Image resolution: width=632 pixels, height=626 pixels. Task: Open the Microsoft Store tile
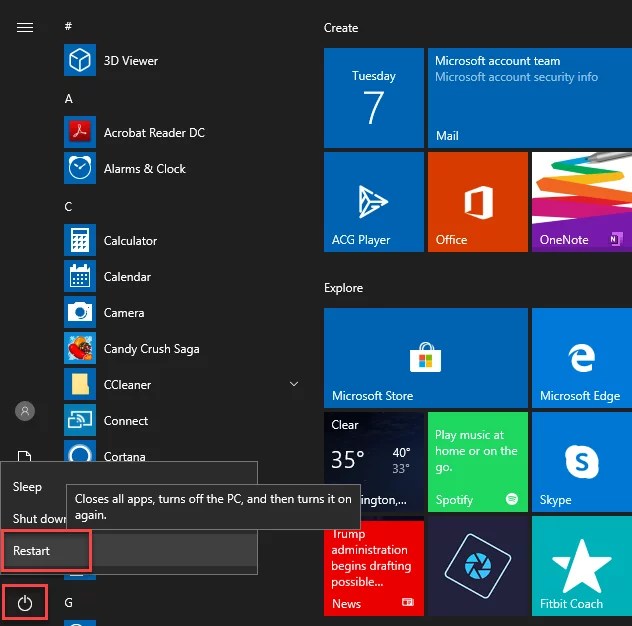point(426,358)
